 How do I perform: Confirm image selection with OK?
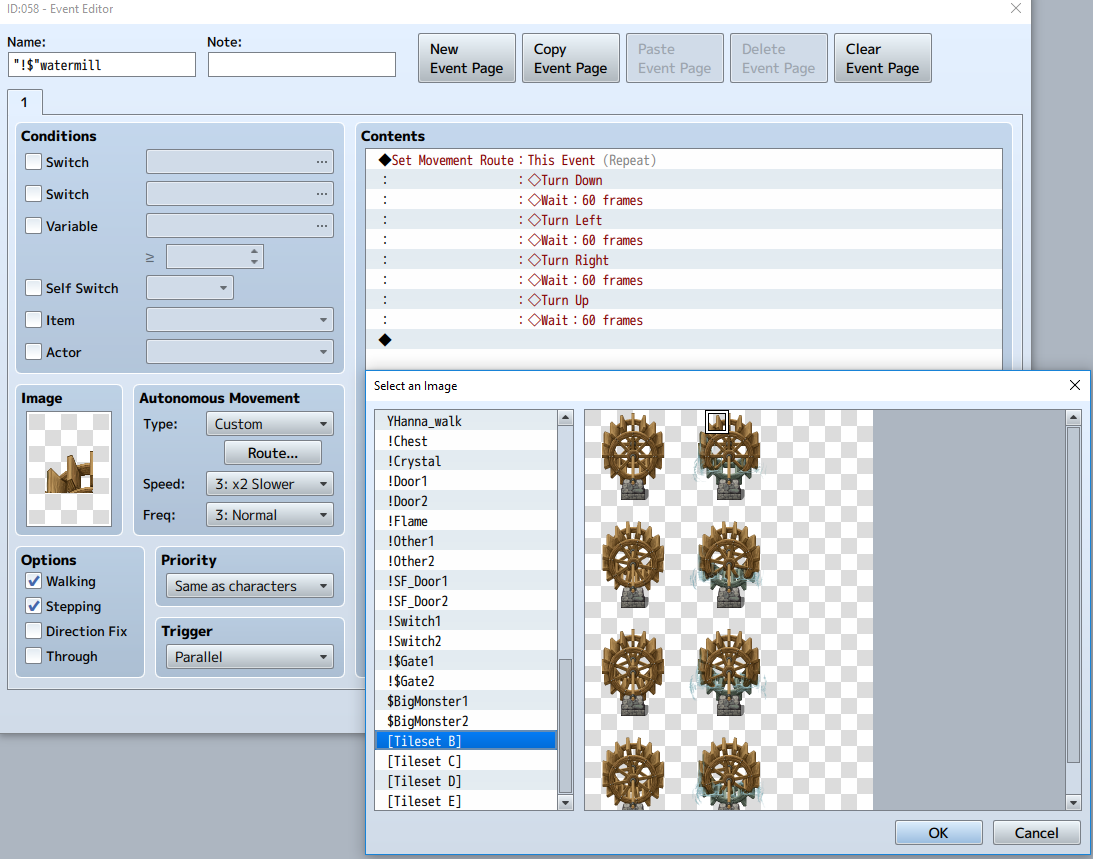tap(938, 833)
